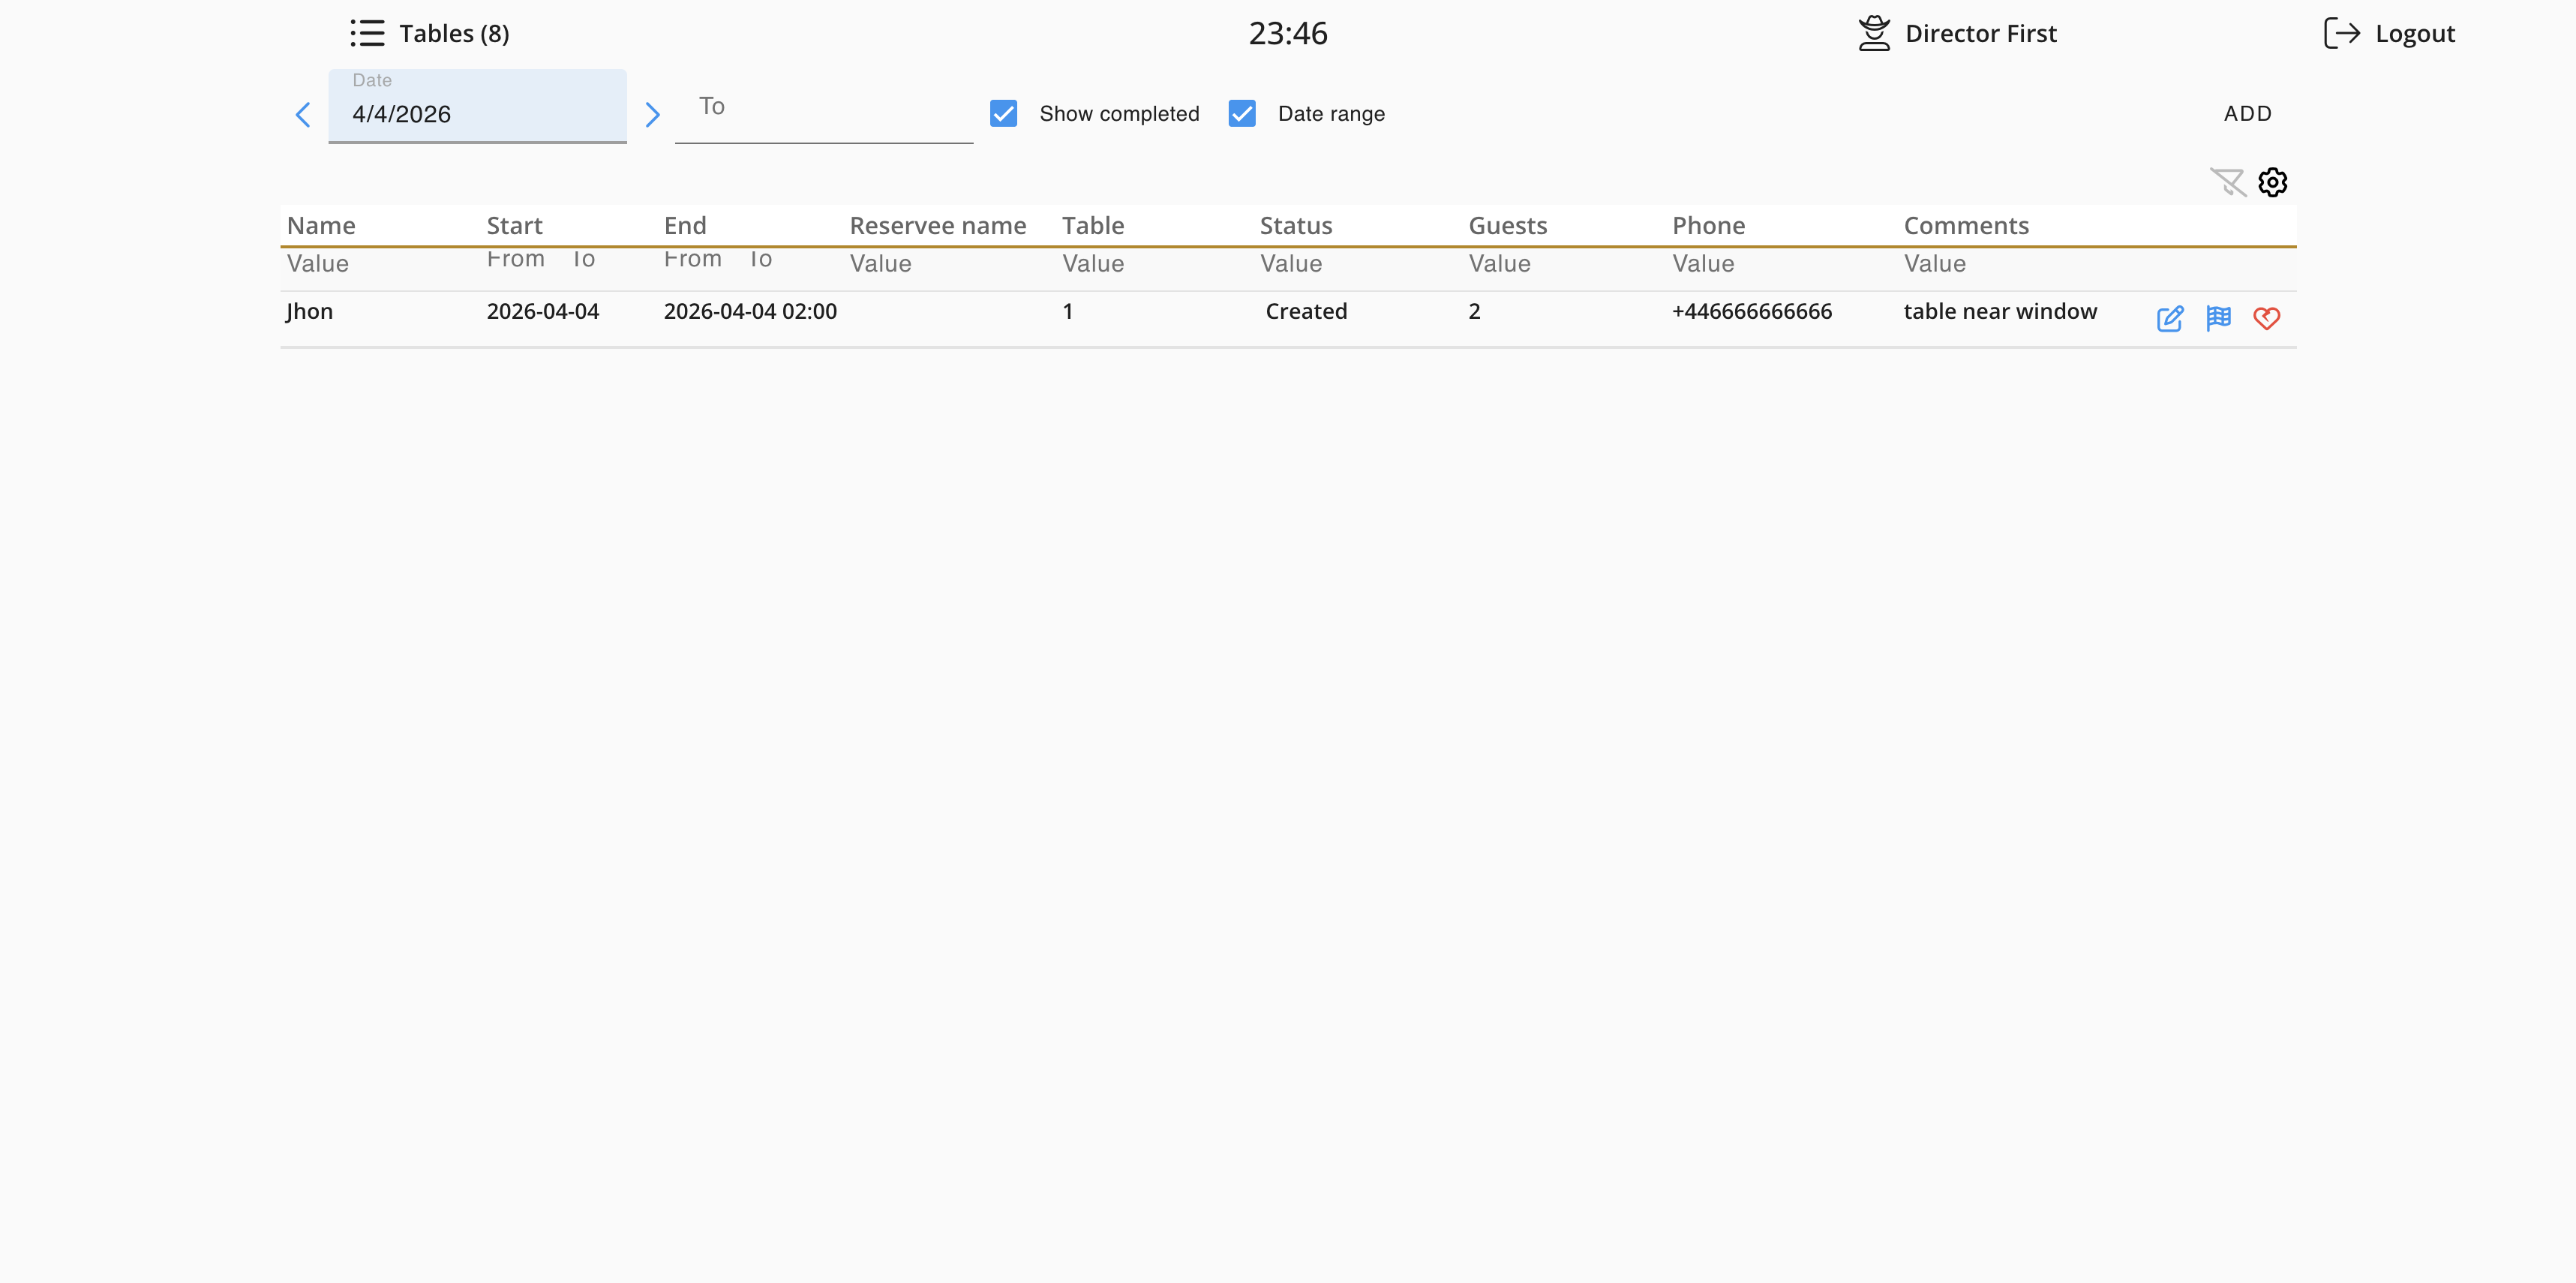Open table settings gear icon
This screenshot has height=1283, width=2576.
[2272, 182]
